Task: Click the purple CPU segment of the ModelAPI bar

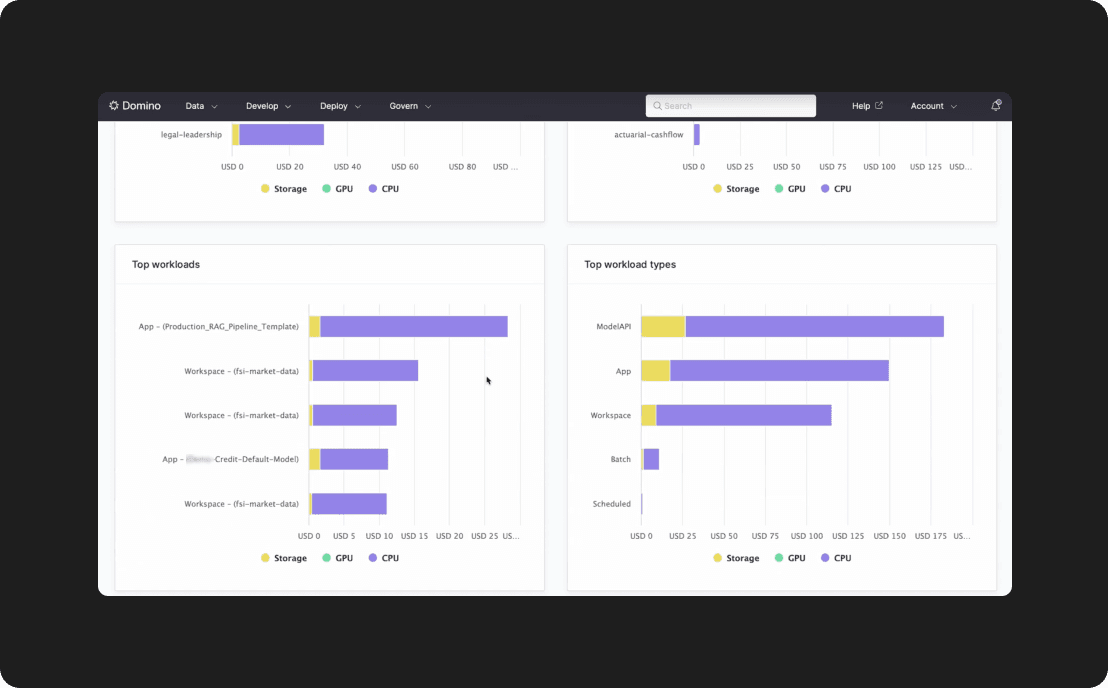Action: [813, 327]
